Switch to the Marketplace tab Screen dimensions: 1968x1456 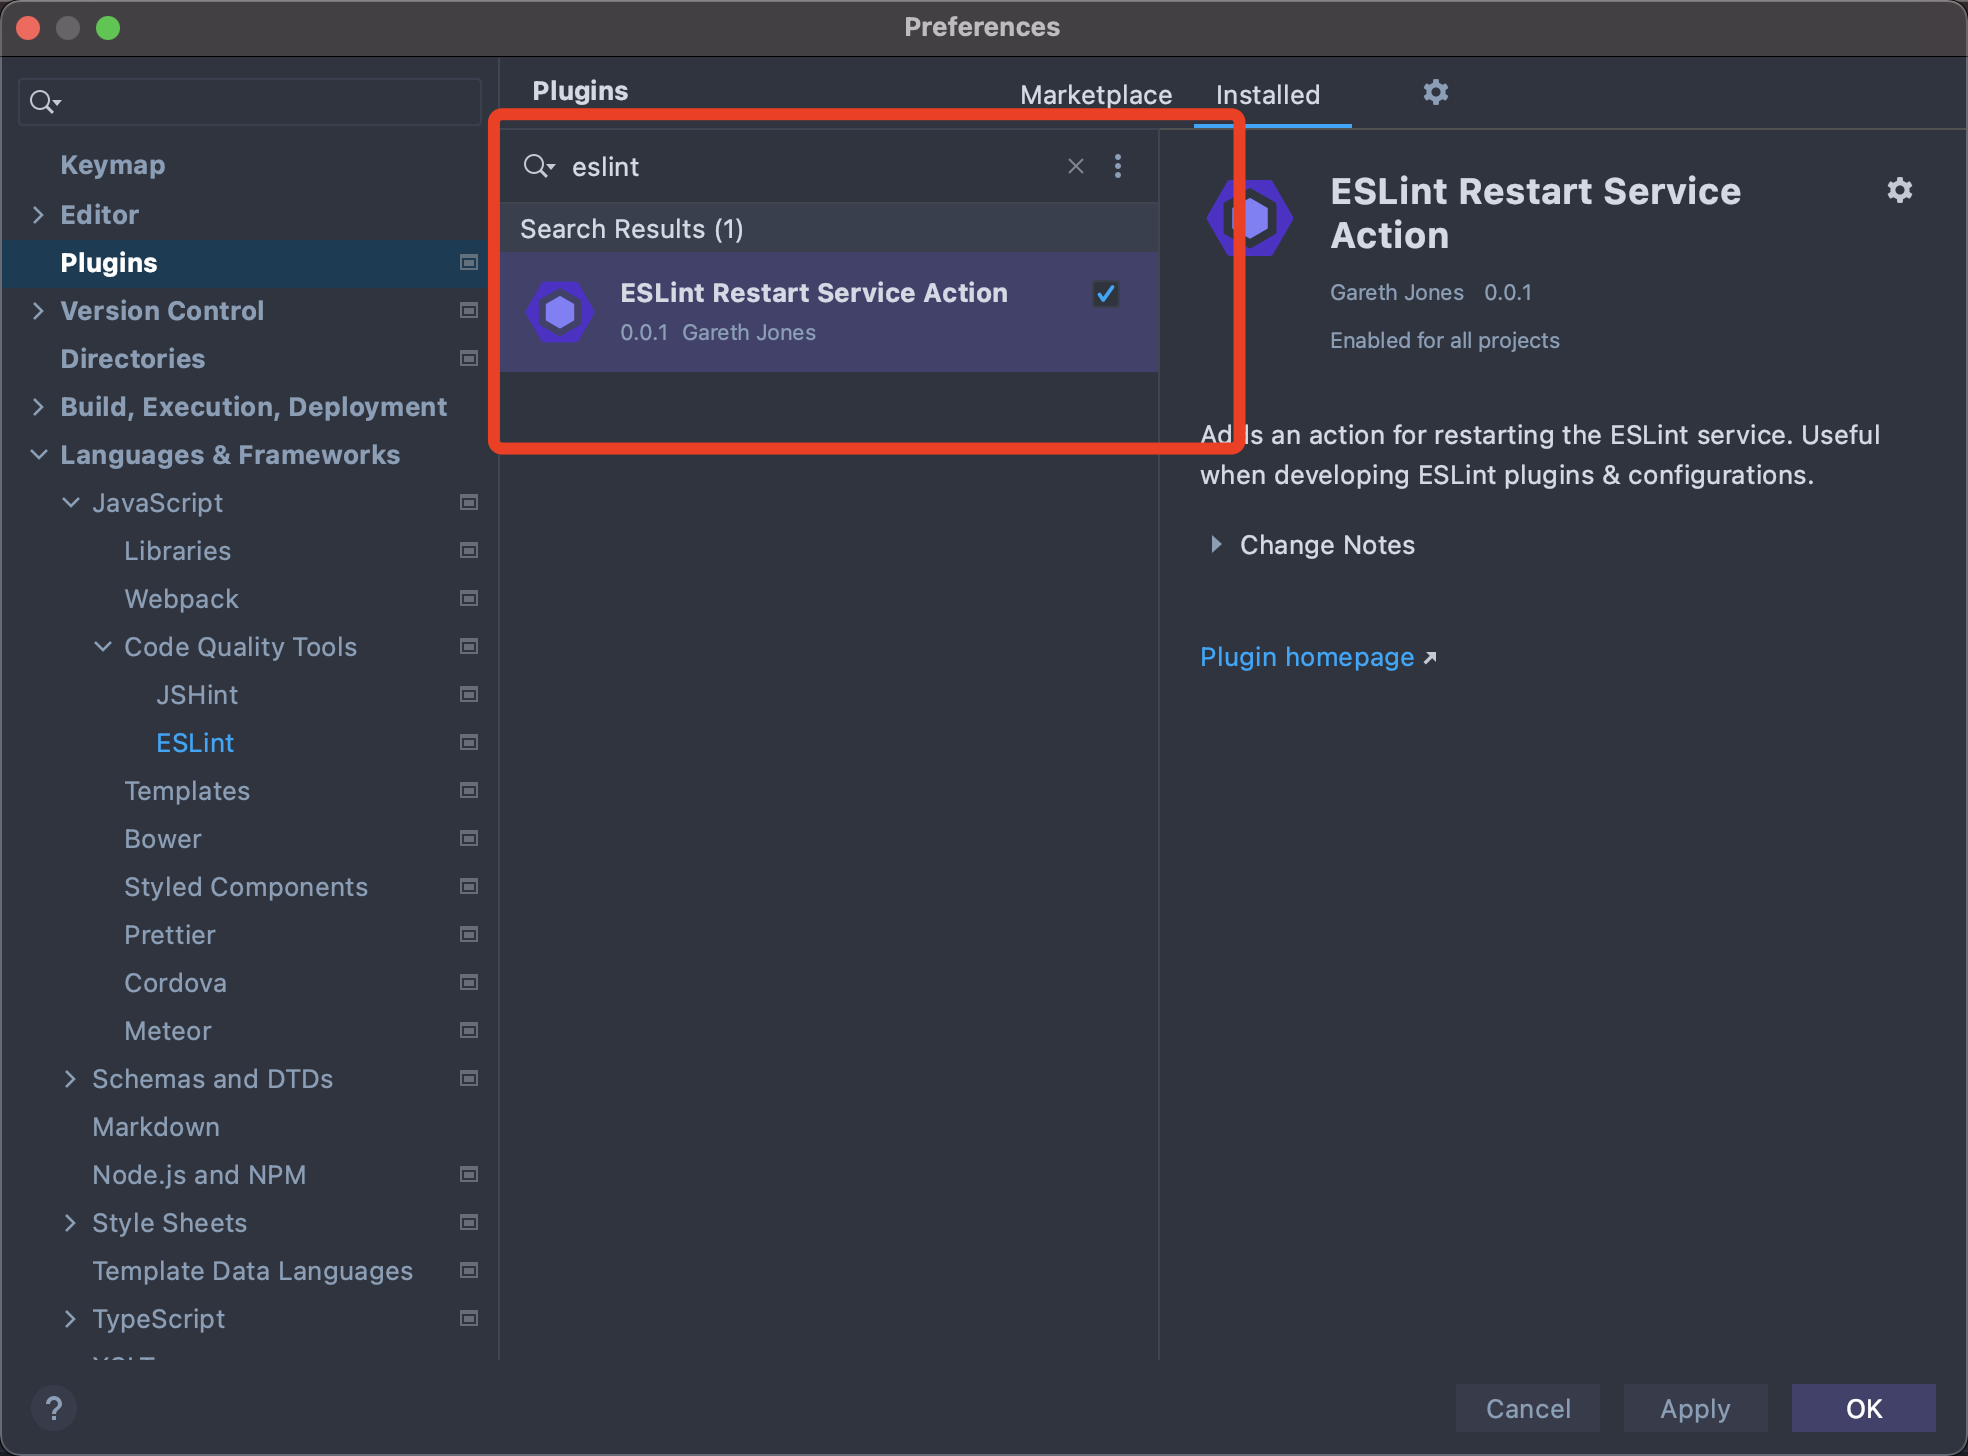coord(1095,94)
